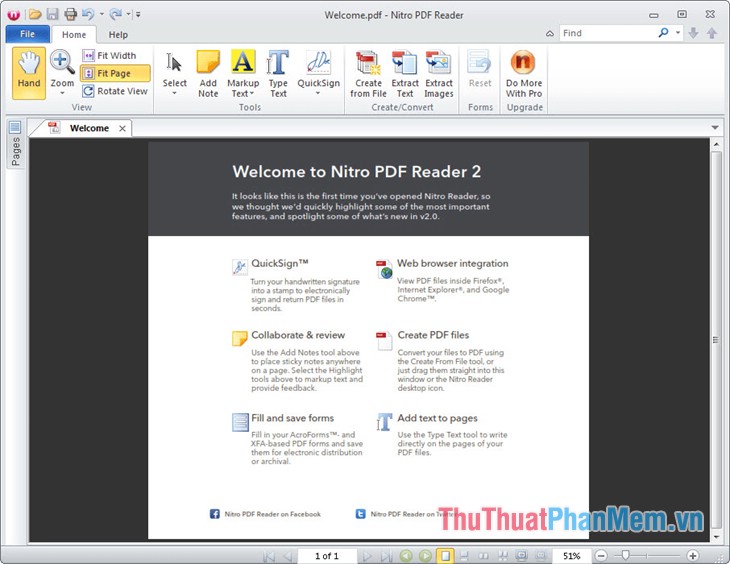The image size is (730, 564).
Task: Open the Pages side panel
Action: pos(15,143)
